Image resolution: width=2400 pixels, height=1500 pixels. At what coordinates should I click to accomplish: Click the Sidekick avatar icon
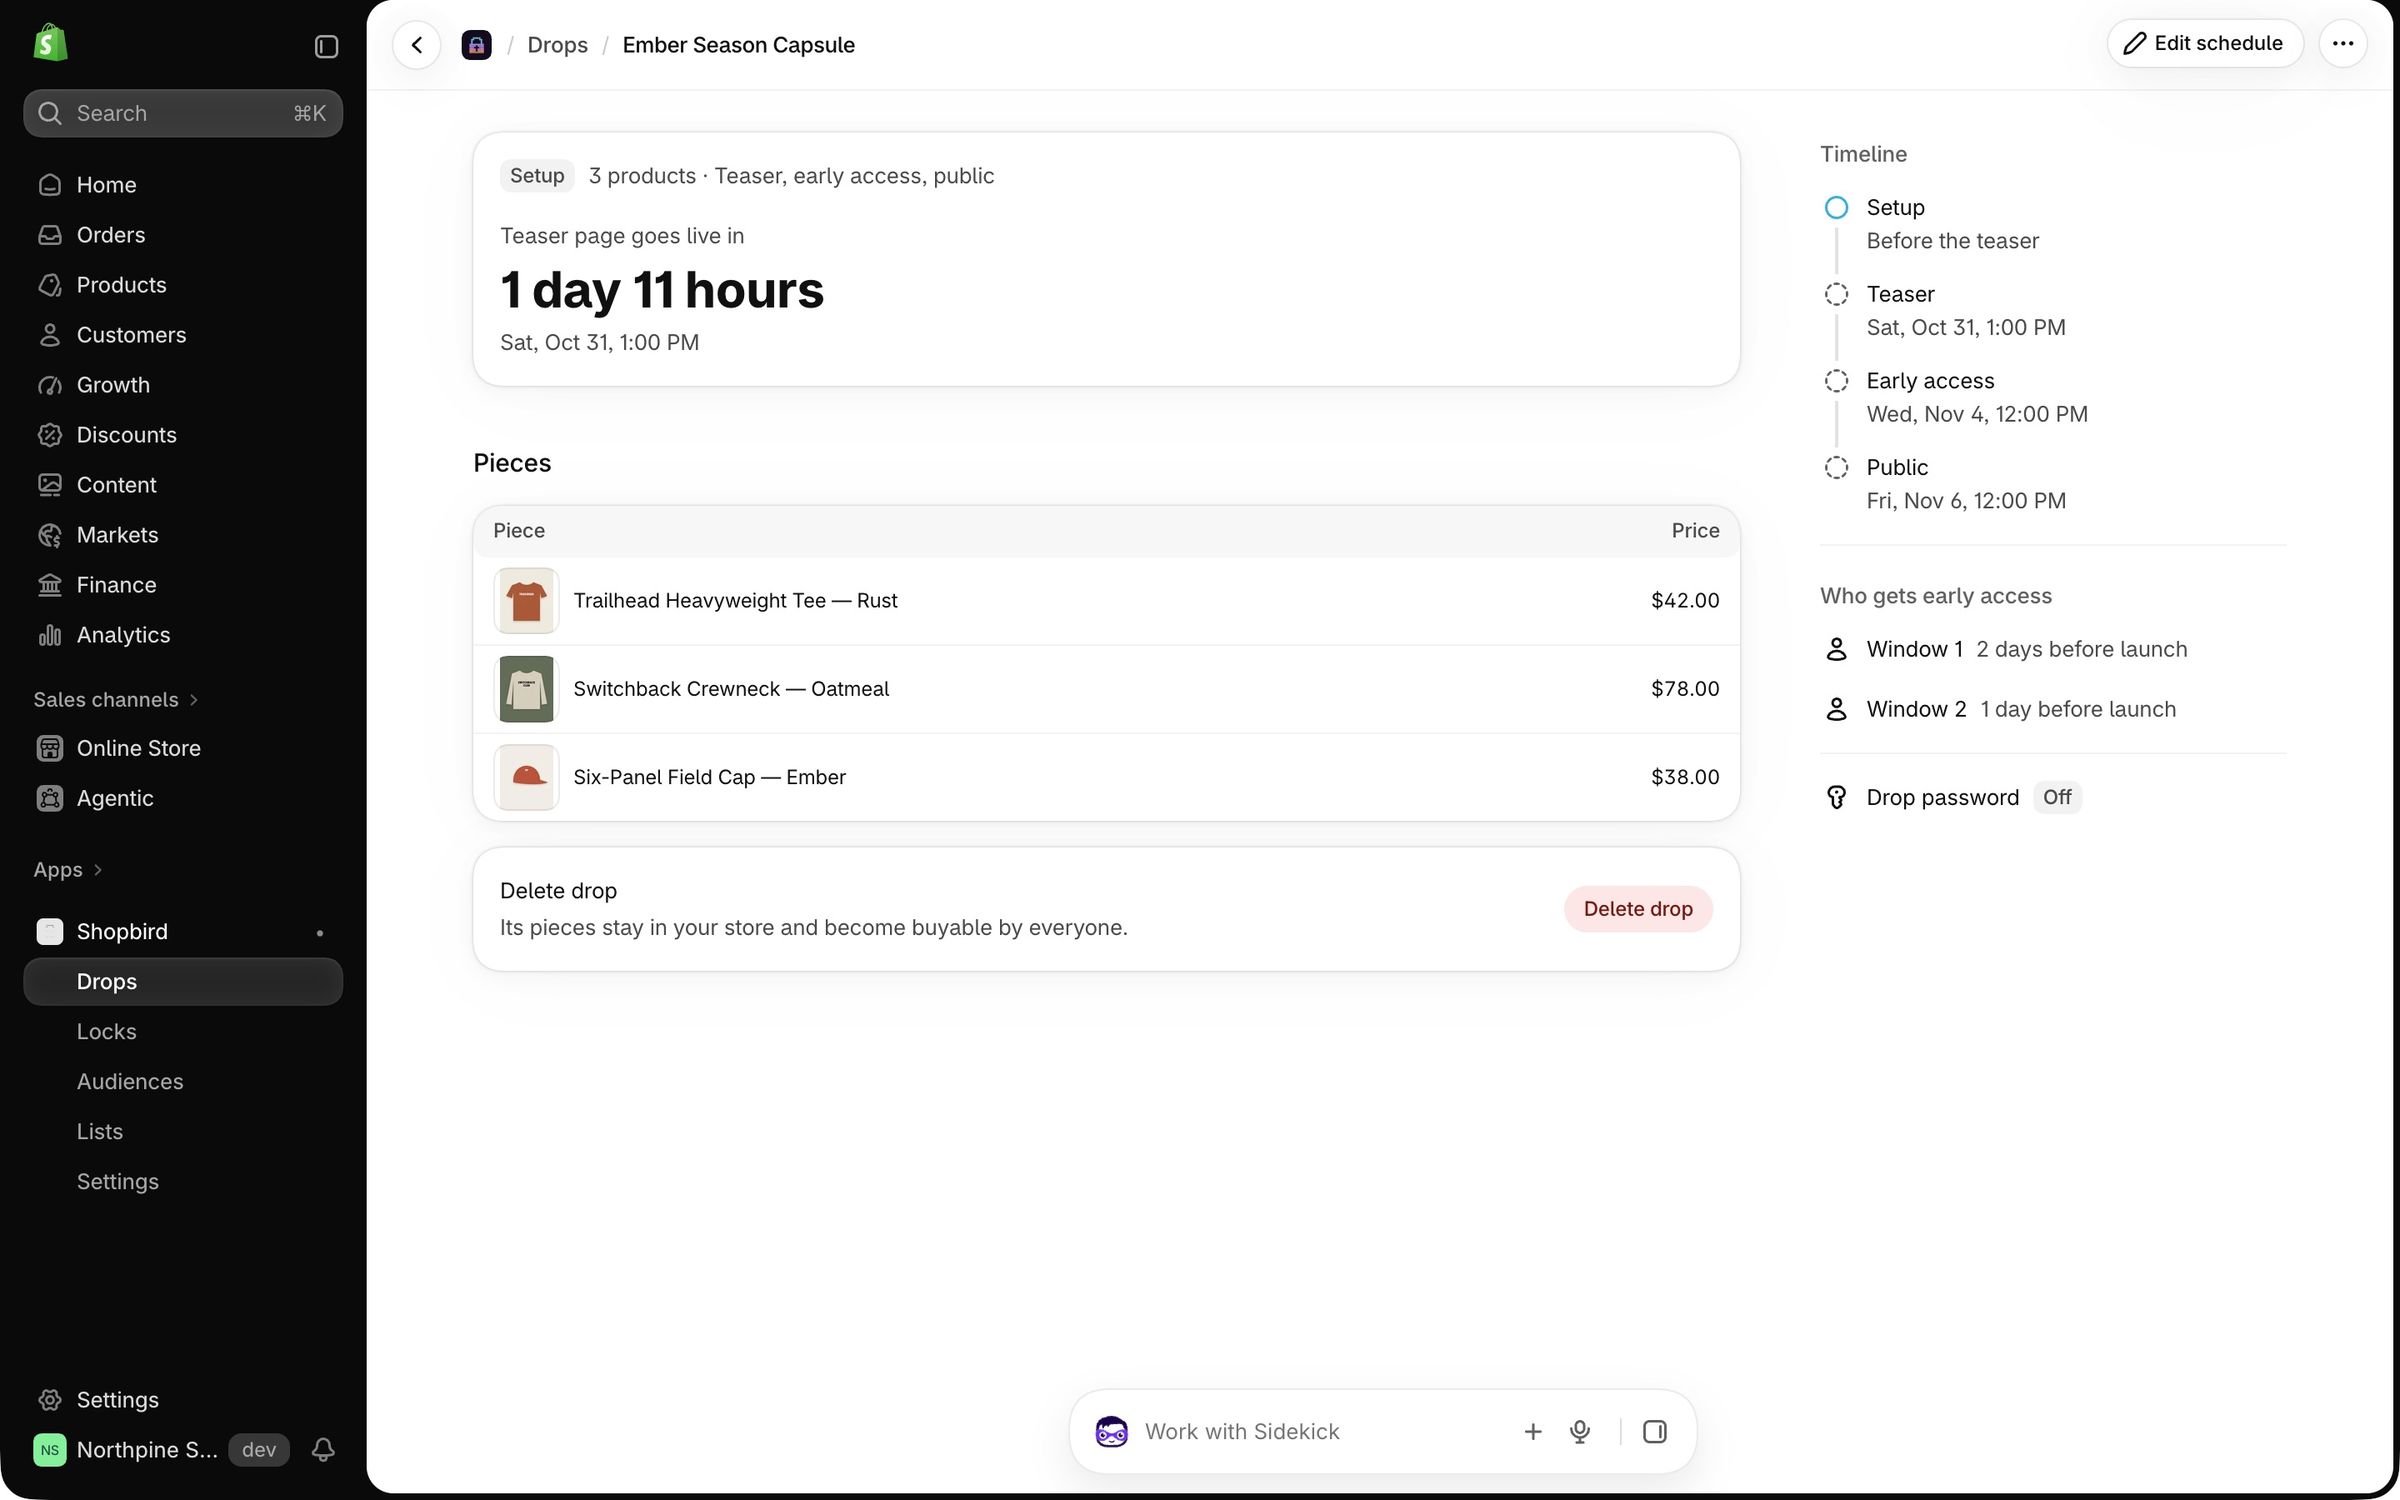click(1111, 1432)
